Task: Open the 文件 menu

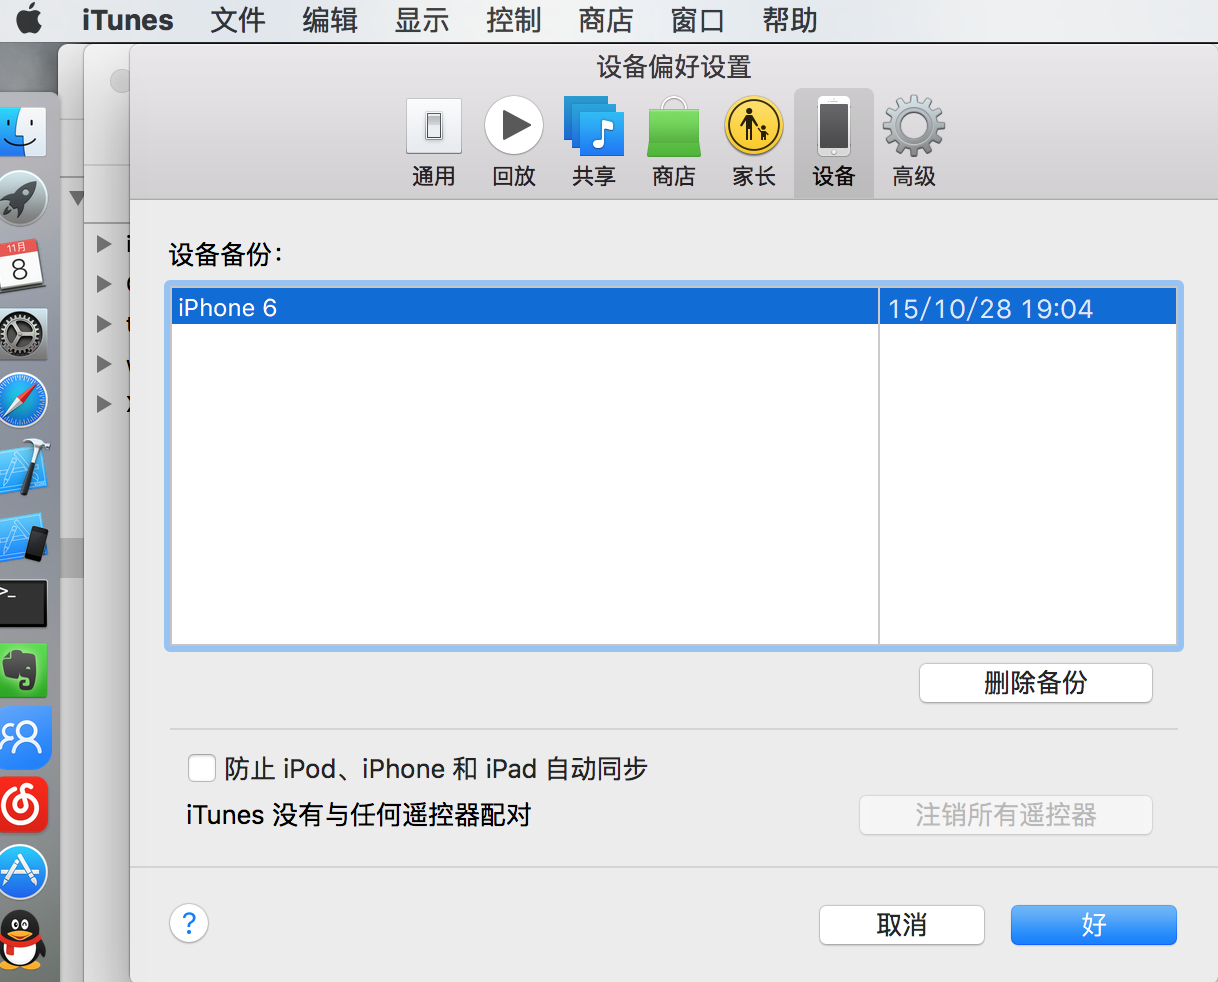Action: (238, 20)
